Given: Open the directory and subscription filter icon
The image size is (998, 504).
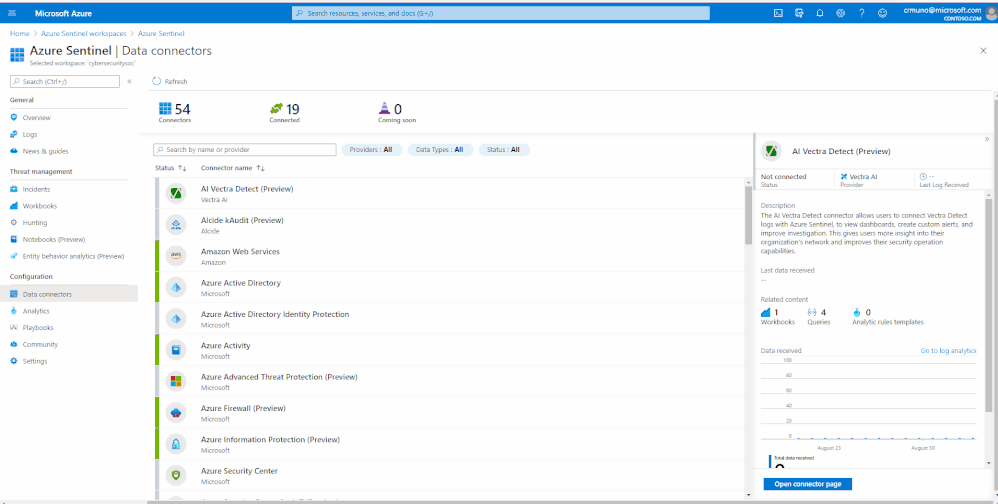Looking at the screenshot, I should point(799,13).
